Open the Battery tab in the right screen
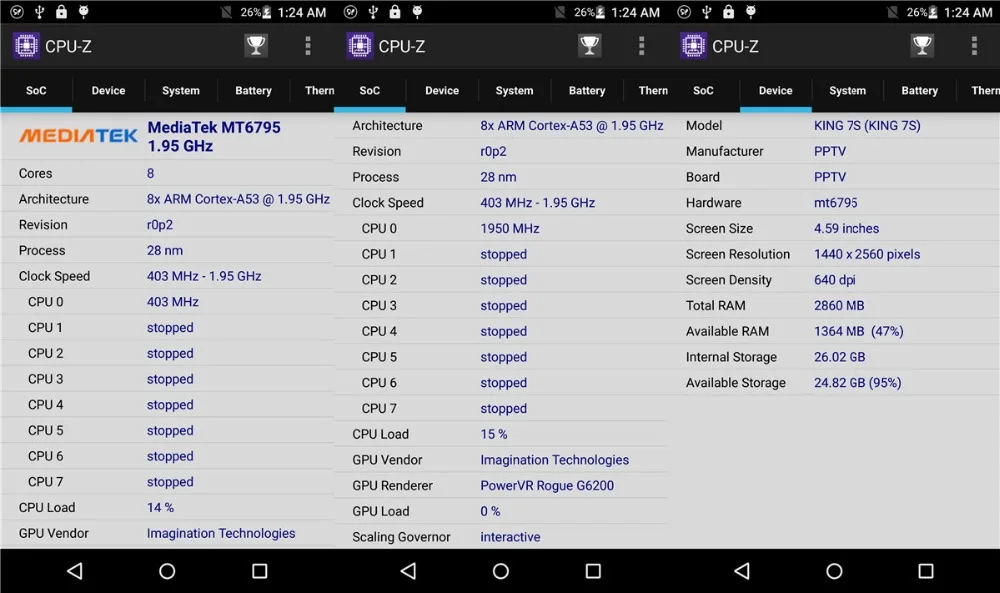The image size is (1000, 593). [x=920, y=91]
